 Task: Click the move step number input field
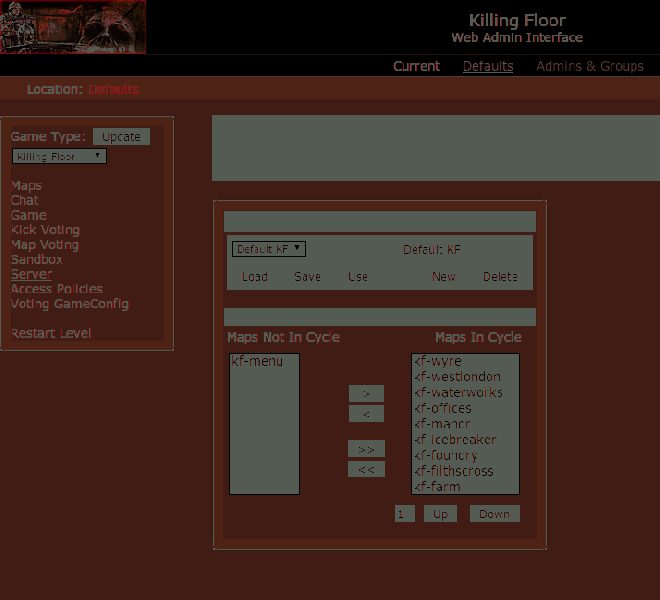405,514
